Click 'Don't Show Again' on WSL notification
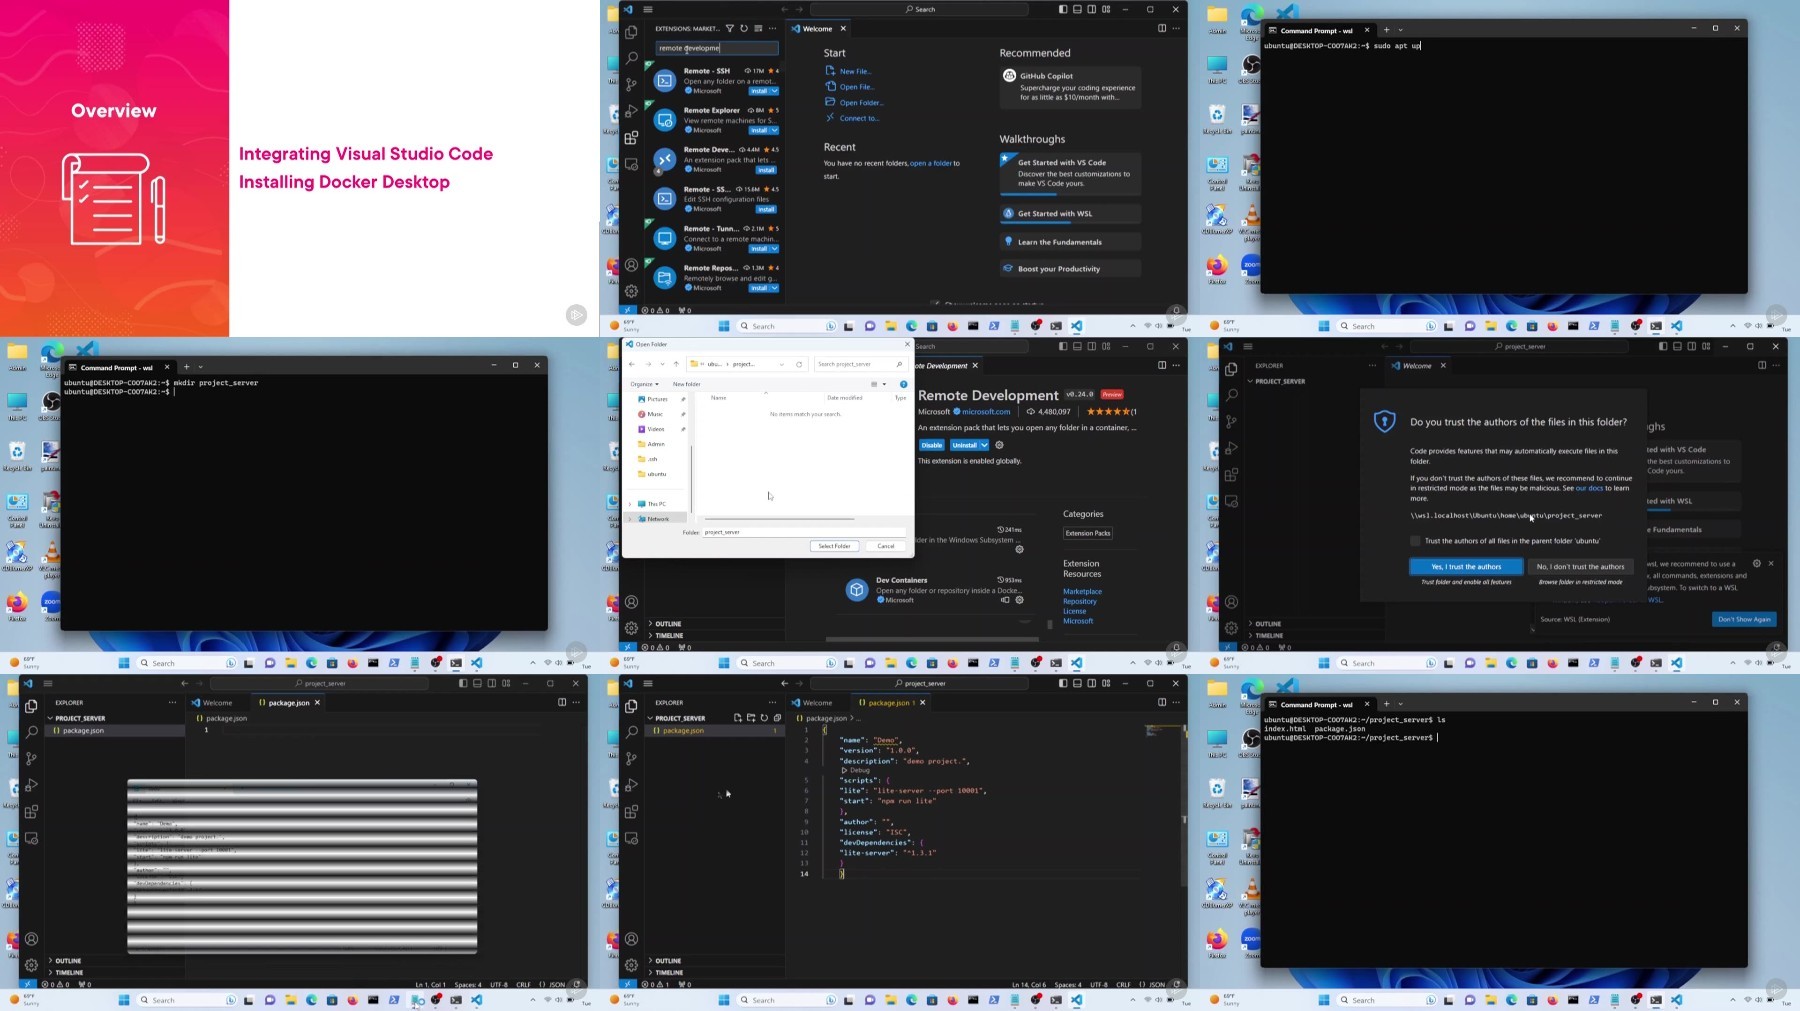The height and width of the screenshot is (1011, 1800). pyautogui.click(x=1744, y=619)
